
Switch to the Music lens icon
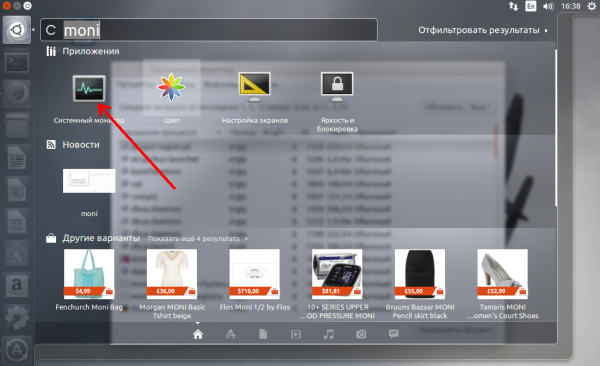328,334
